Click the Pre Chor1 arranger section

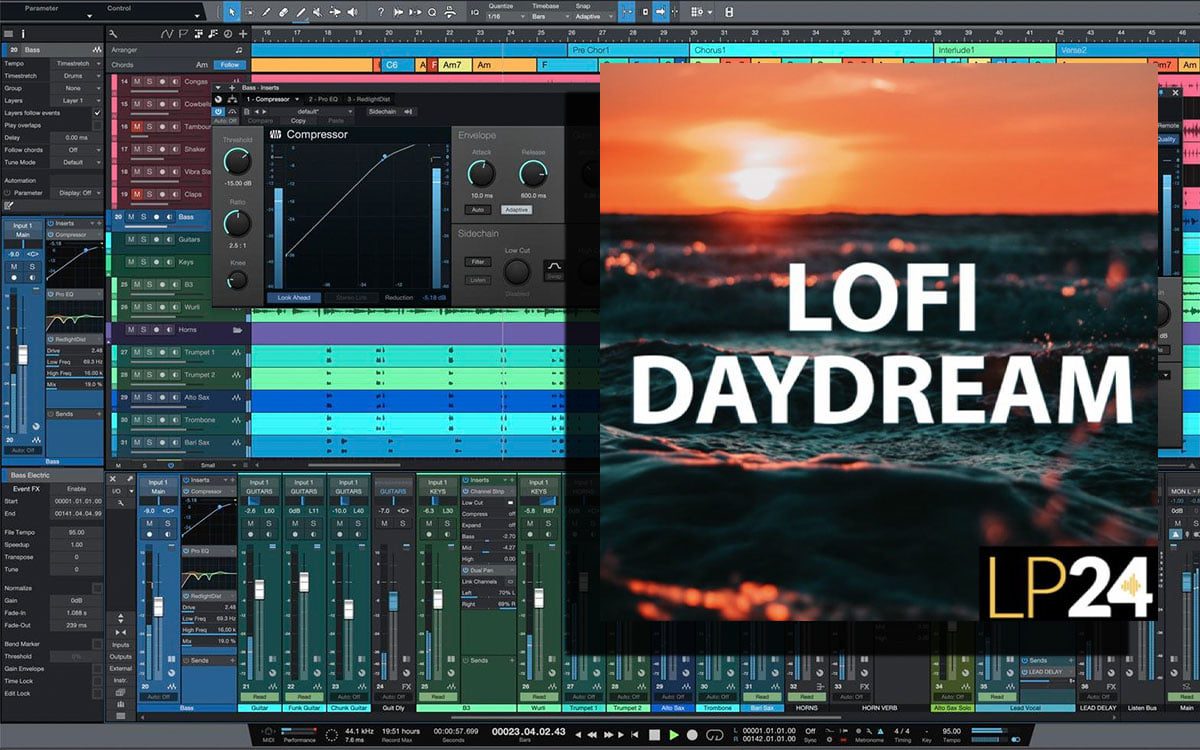(628, 50)
